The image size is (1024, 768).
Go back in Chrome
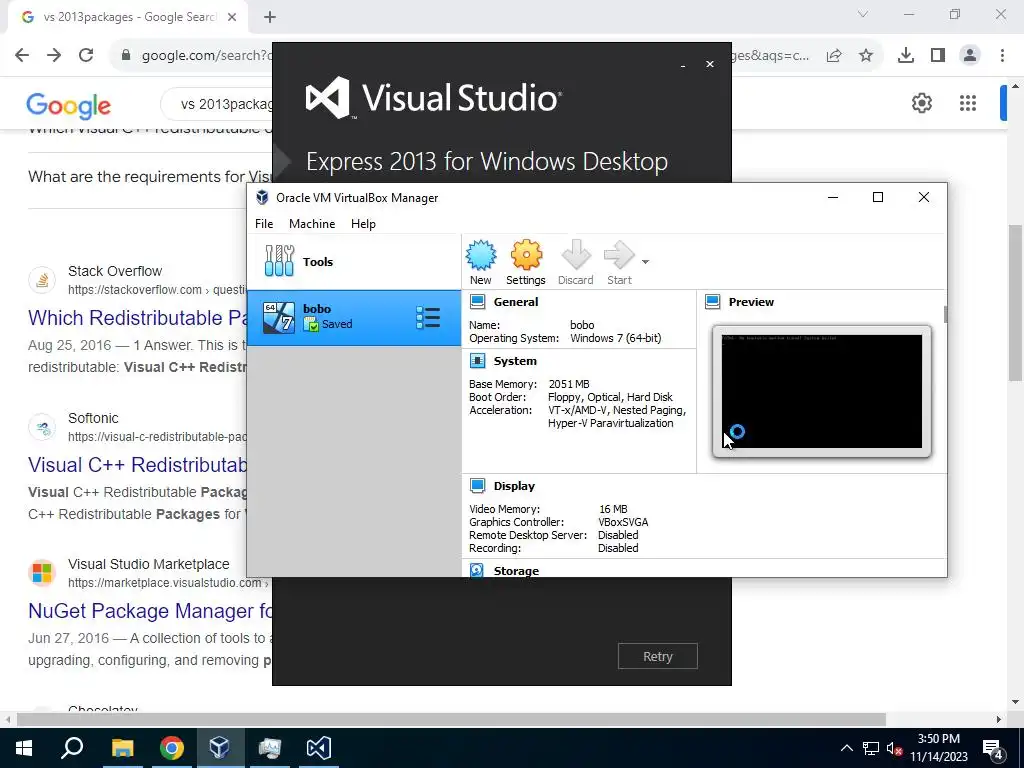[22, 55]
